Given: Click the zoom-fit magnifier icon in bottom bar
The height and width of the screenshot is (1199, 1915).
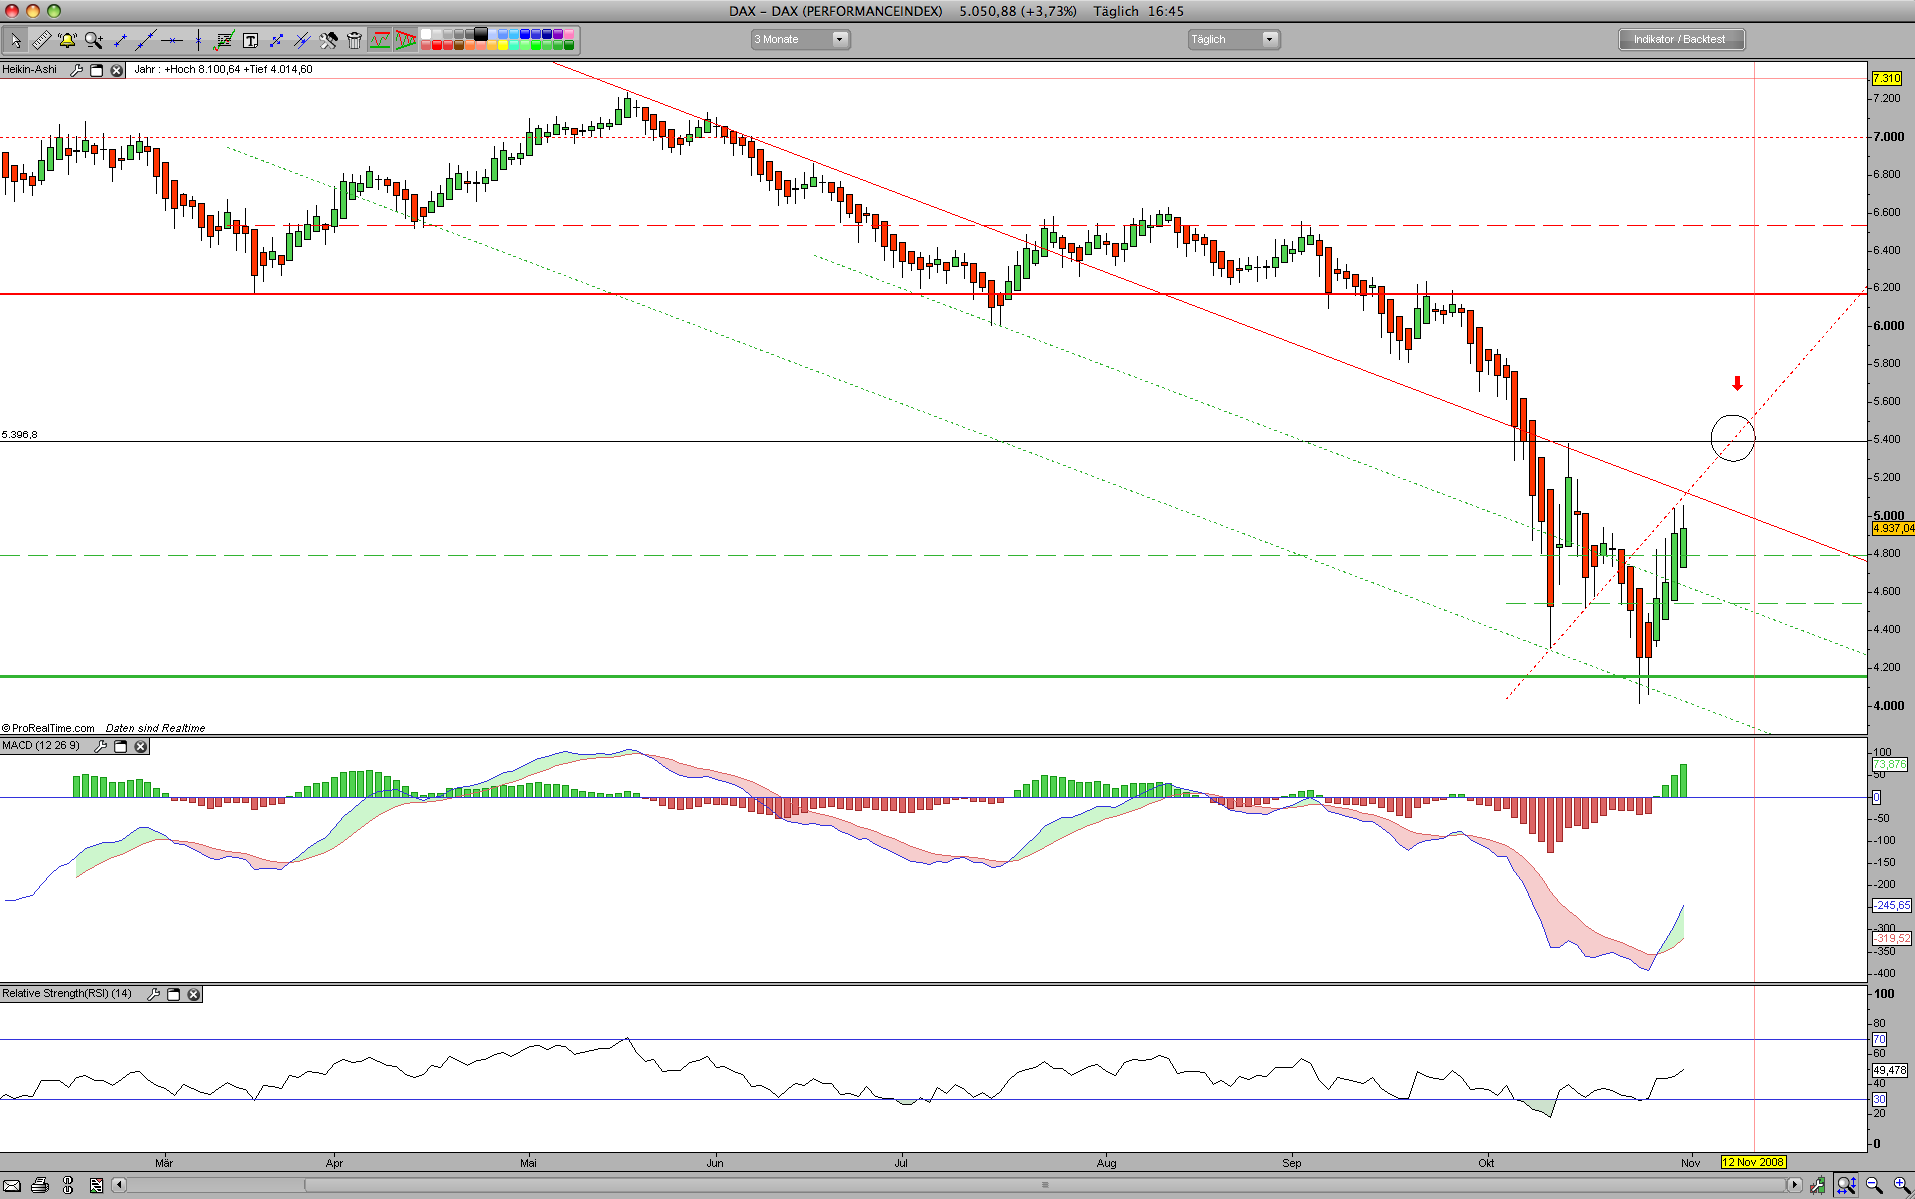Looking at the screenshot, I should click(1846, 1186).
